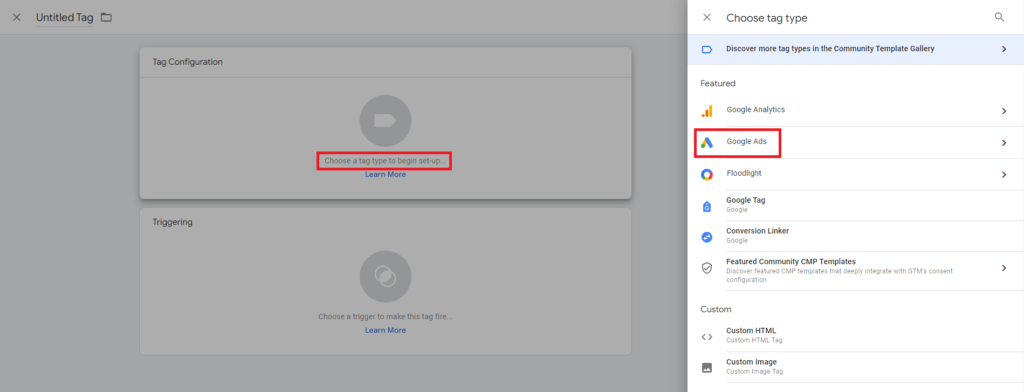Select Custom HTML tag type
The height and width of the screenshot is (392, 1024).
click(856, 336)
